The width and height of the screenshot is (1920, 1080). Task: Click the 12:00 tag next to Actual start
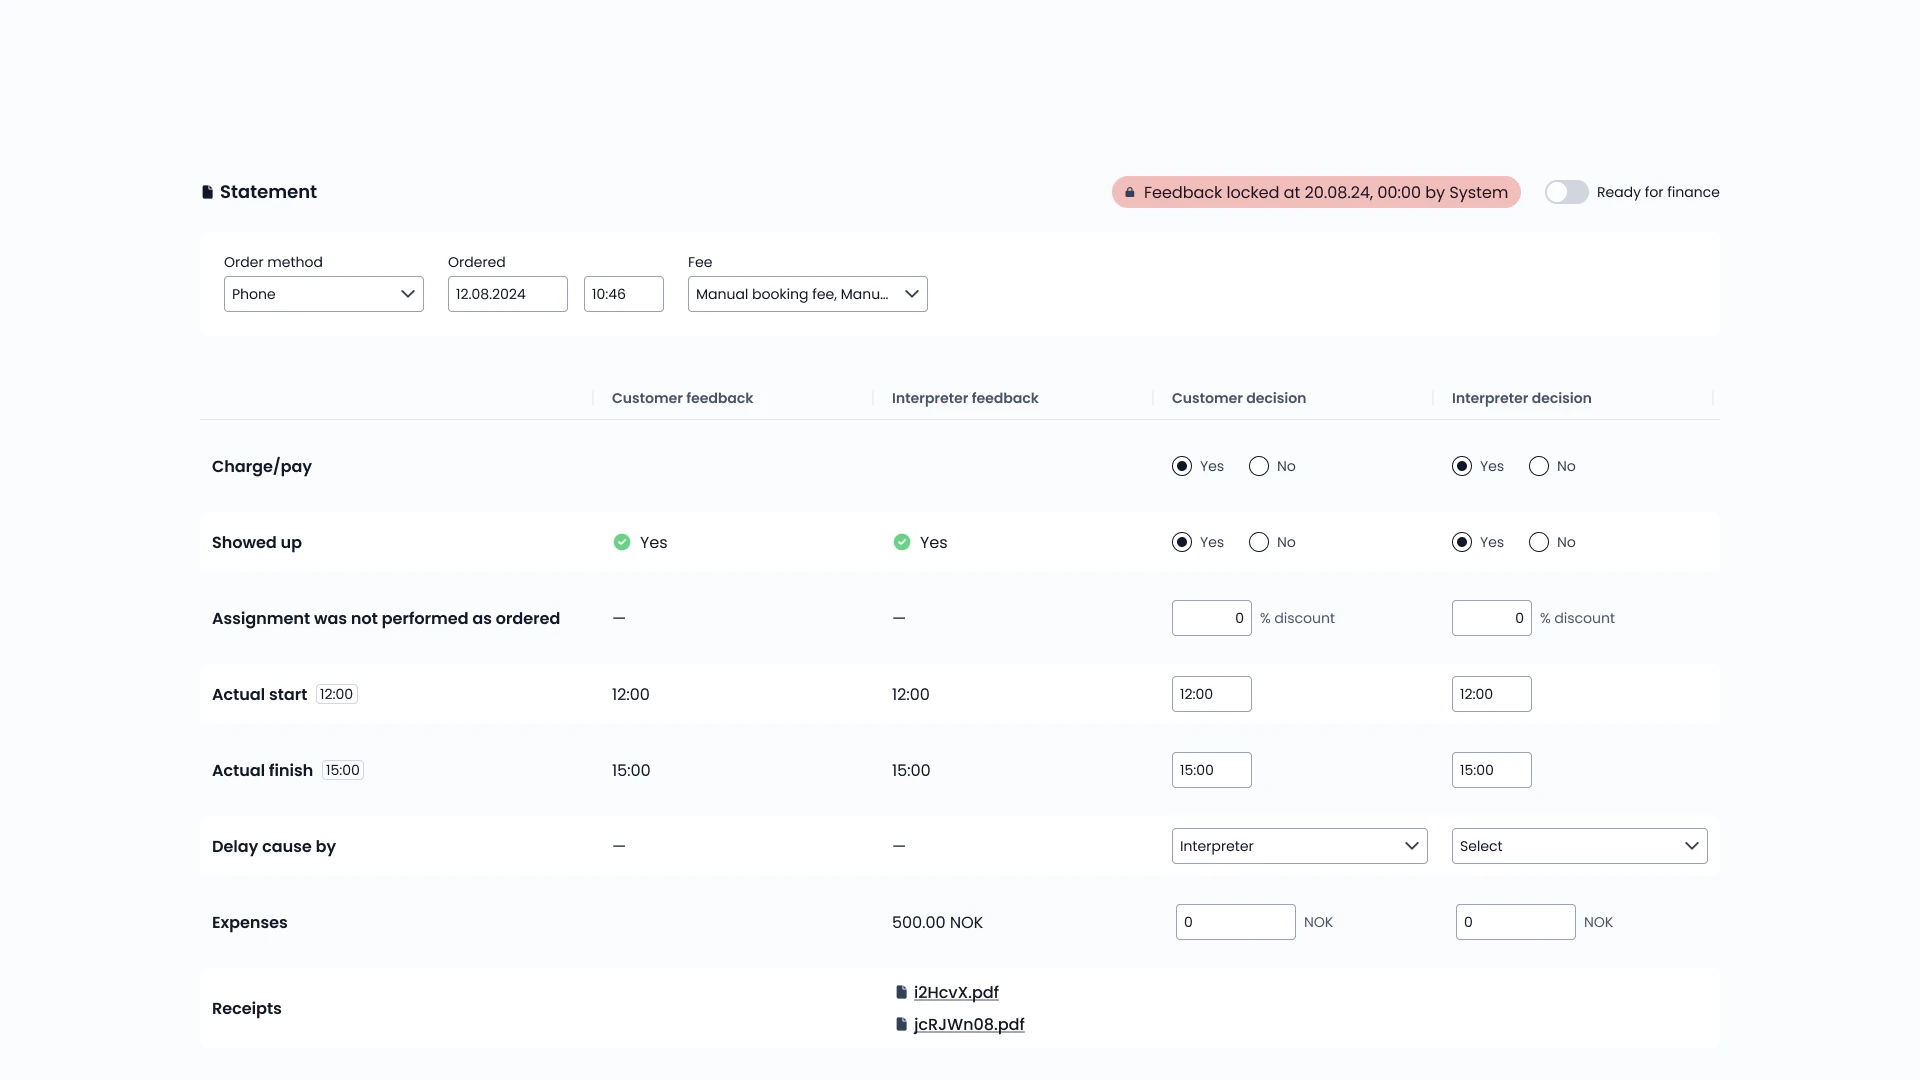pos(337,694)
